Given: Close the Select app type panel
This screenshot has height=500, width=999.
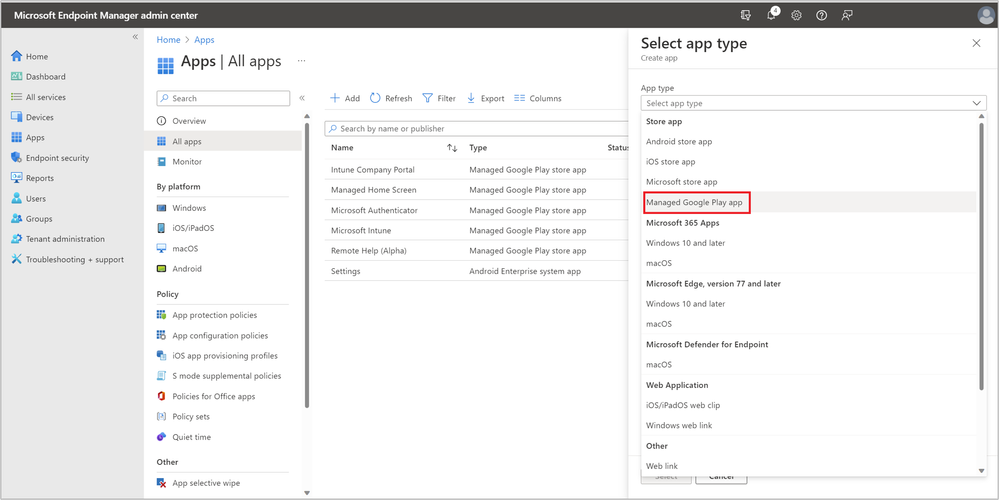Looking at the screenshot, I should (976, 43).
